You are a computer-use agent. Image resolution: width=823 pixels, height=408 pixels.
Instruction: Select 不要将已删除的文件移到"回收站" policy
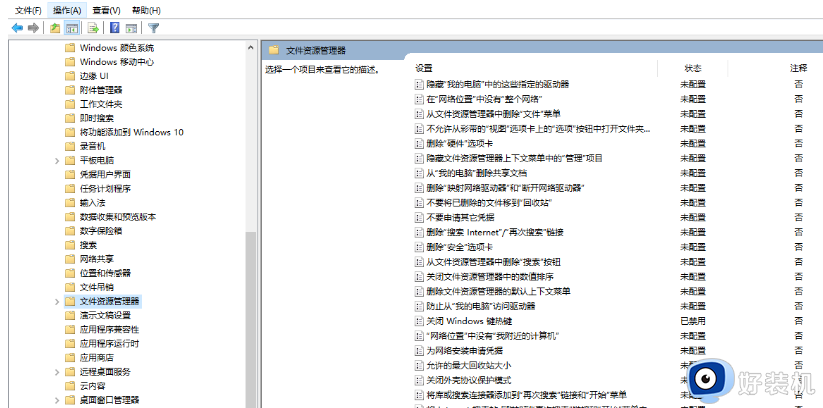coord(483,203)
